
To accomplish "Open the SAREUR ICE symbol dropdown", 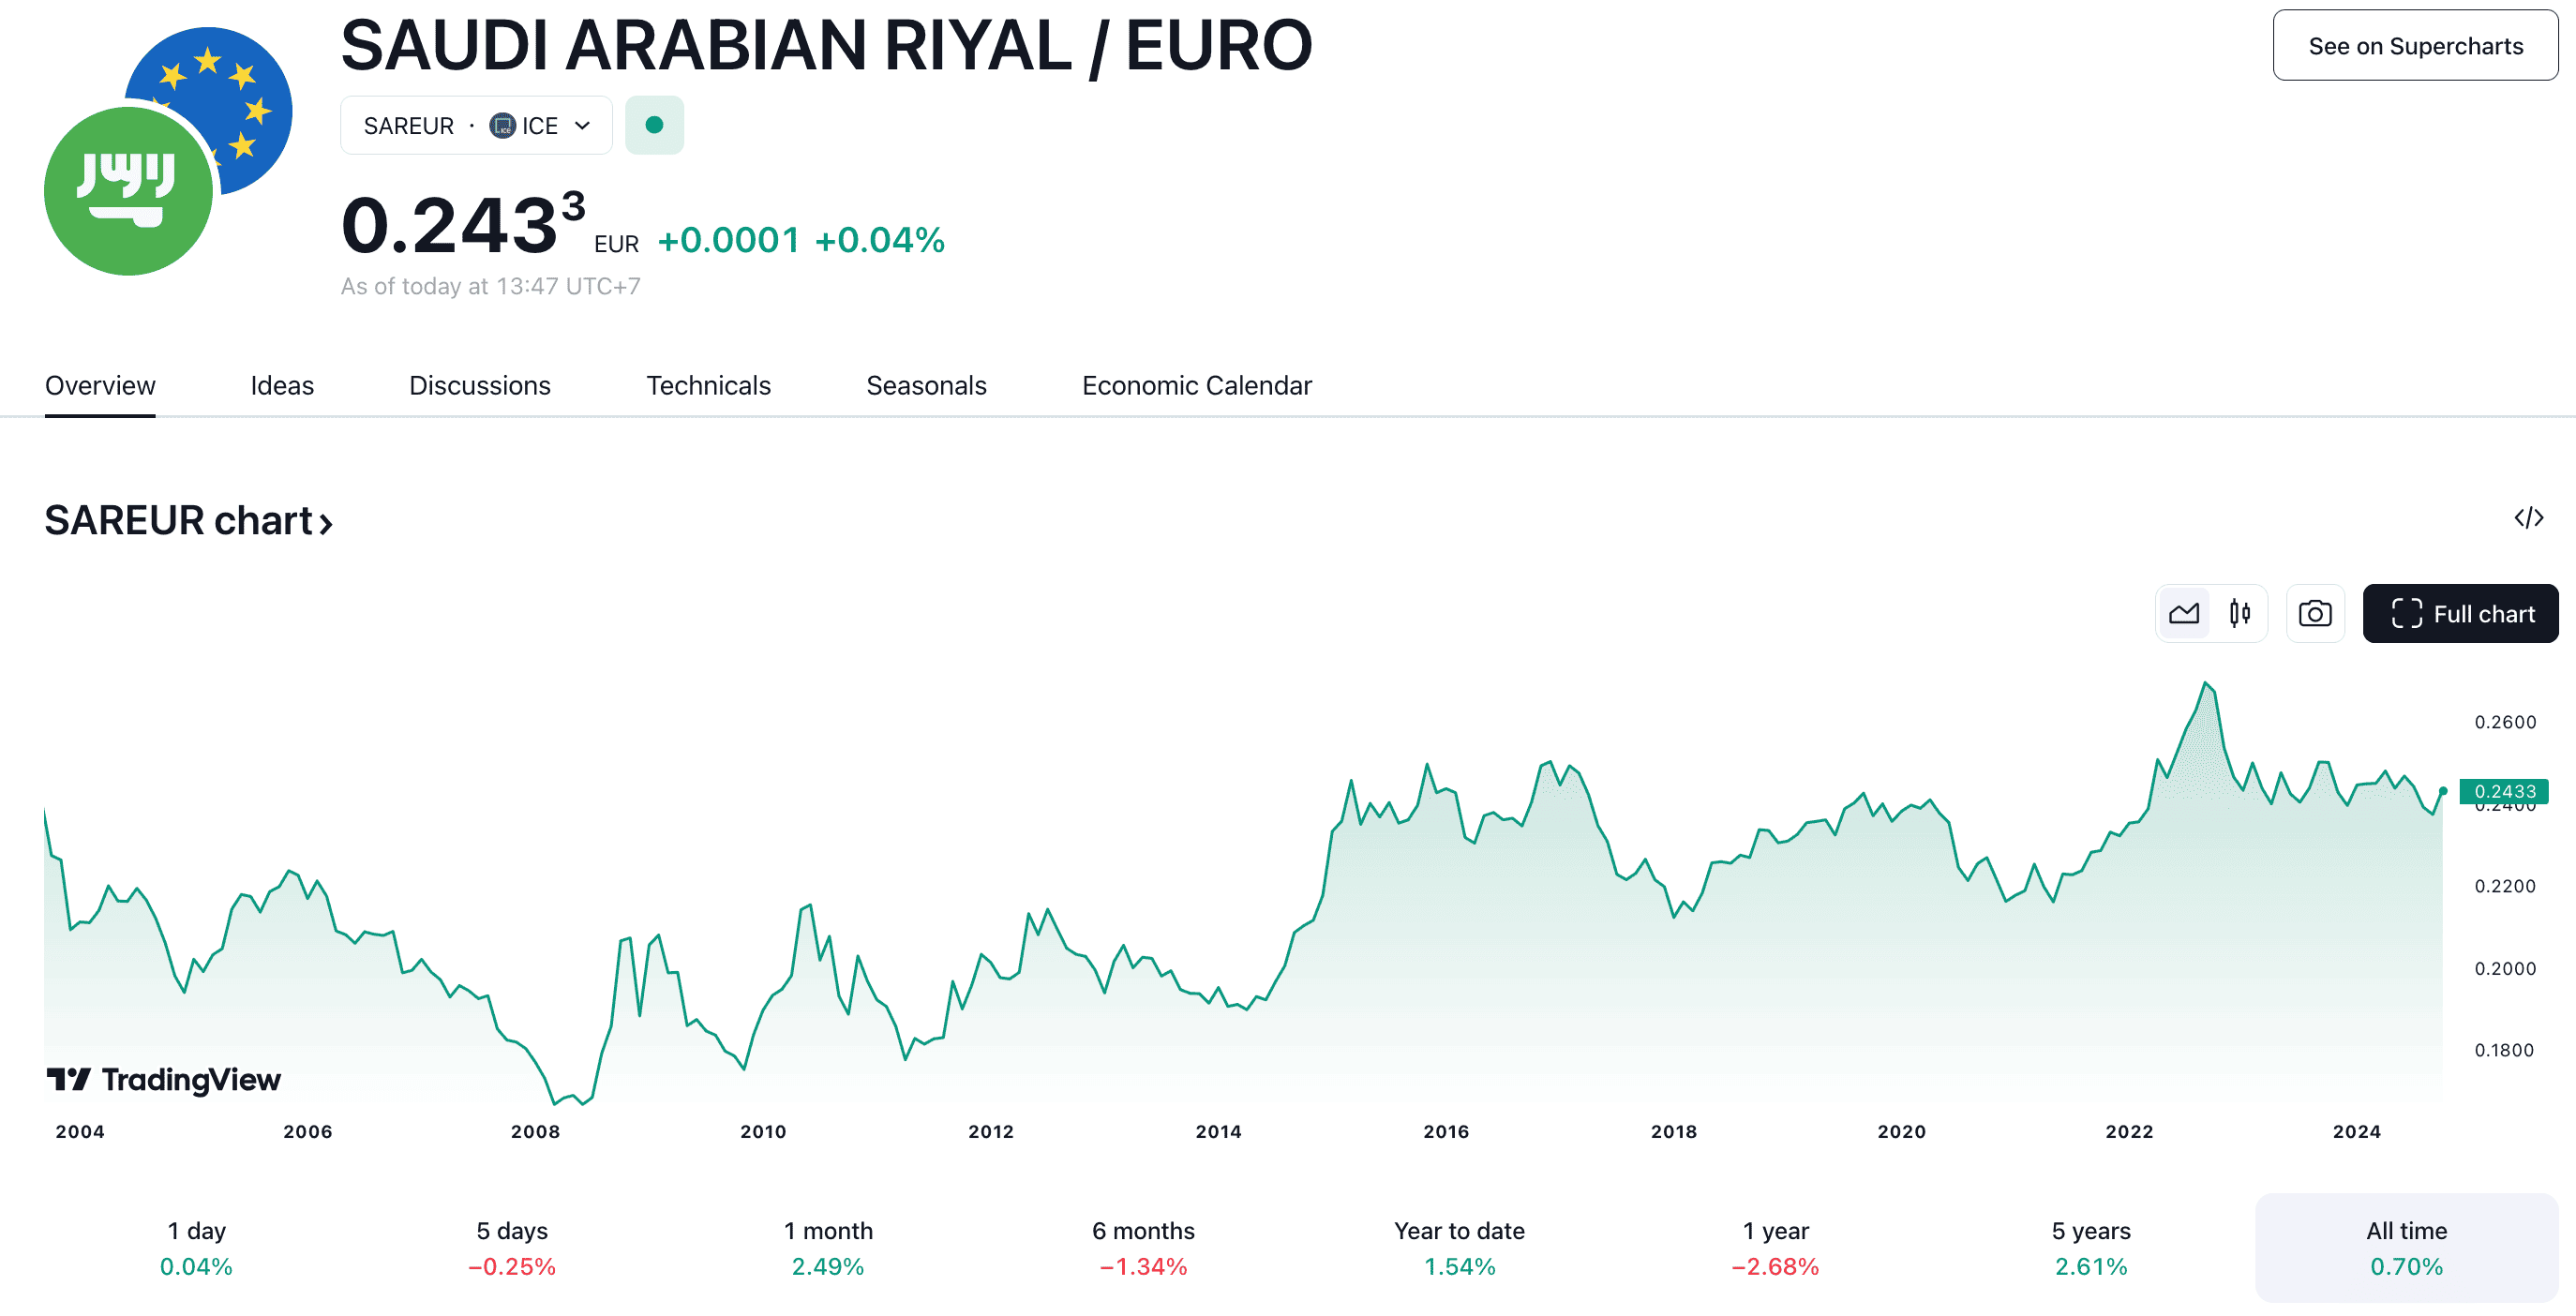I will (x=476, y=125).
